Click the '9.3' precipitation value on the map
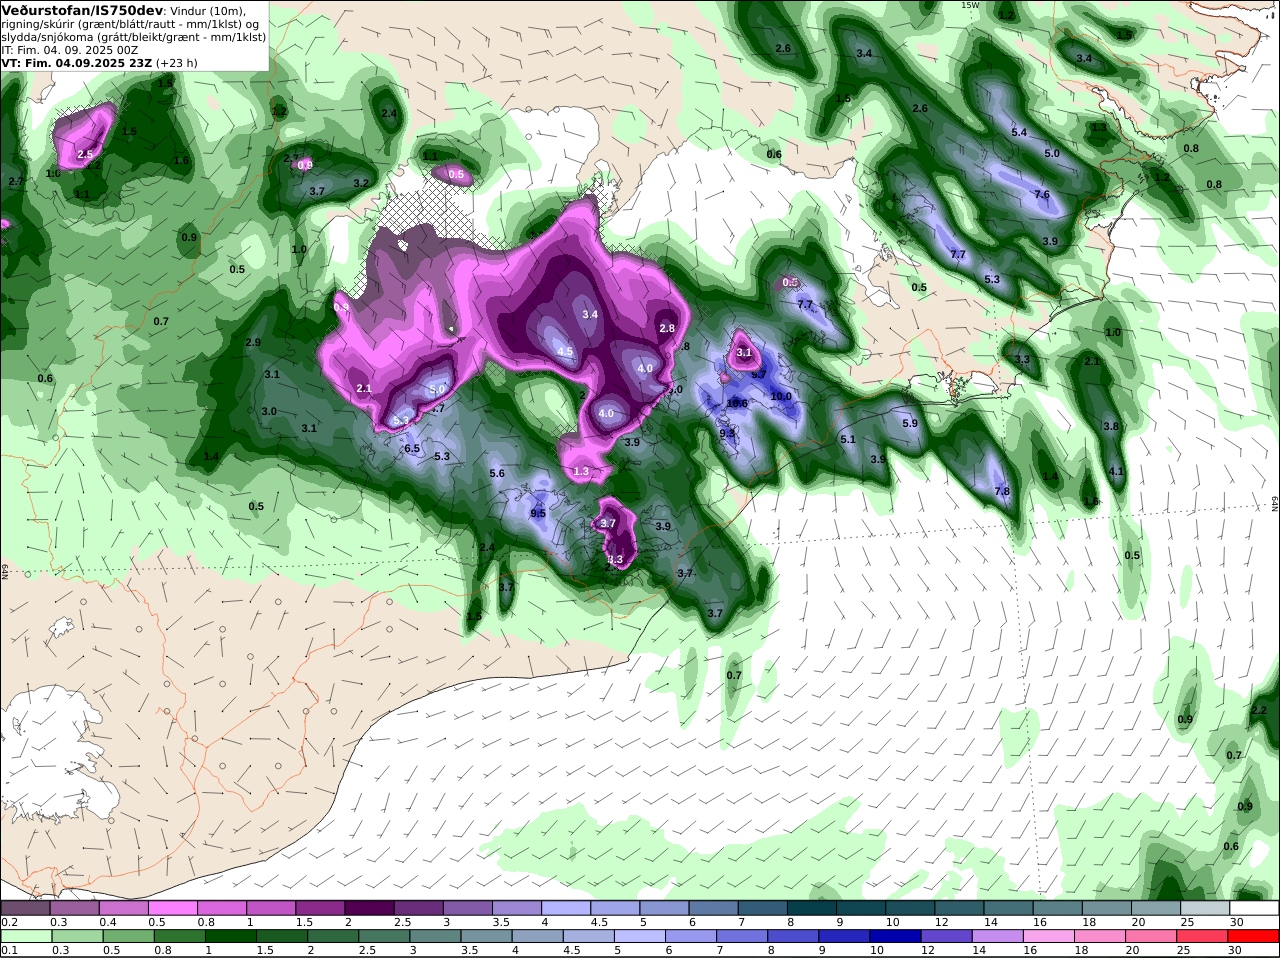This screenshot has width=1280, height=958. (x=727, y=434)
